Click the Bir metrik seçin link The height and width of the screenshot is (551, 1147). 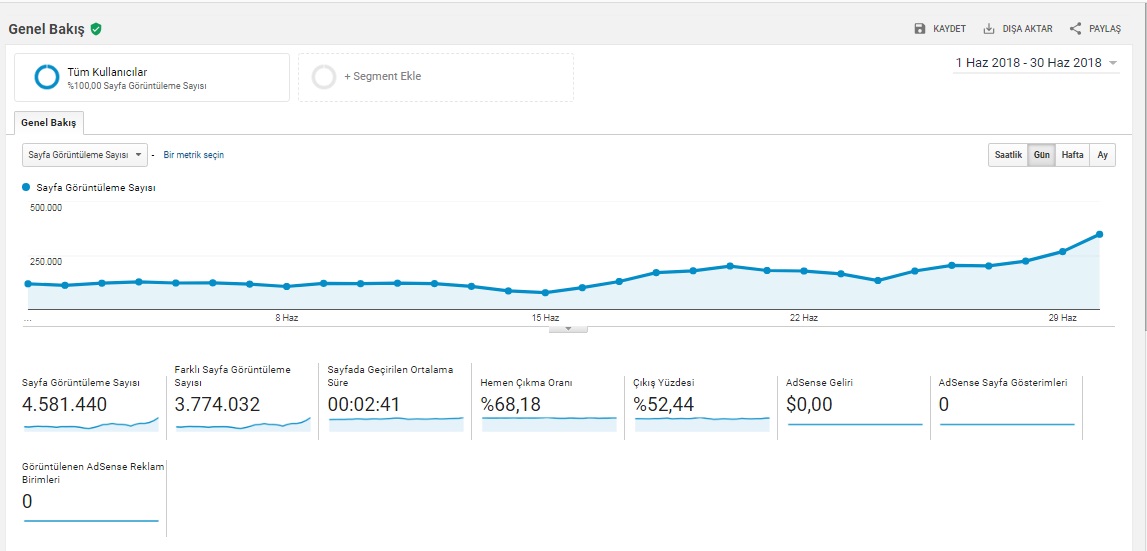pos(193,155)
